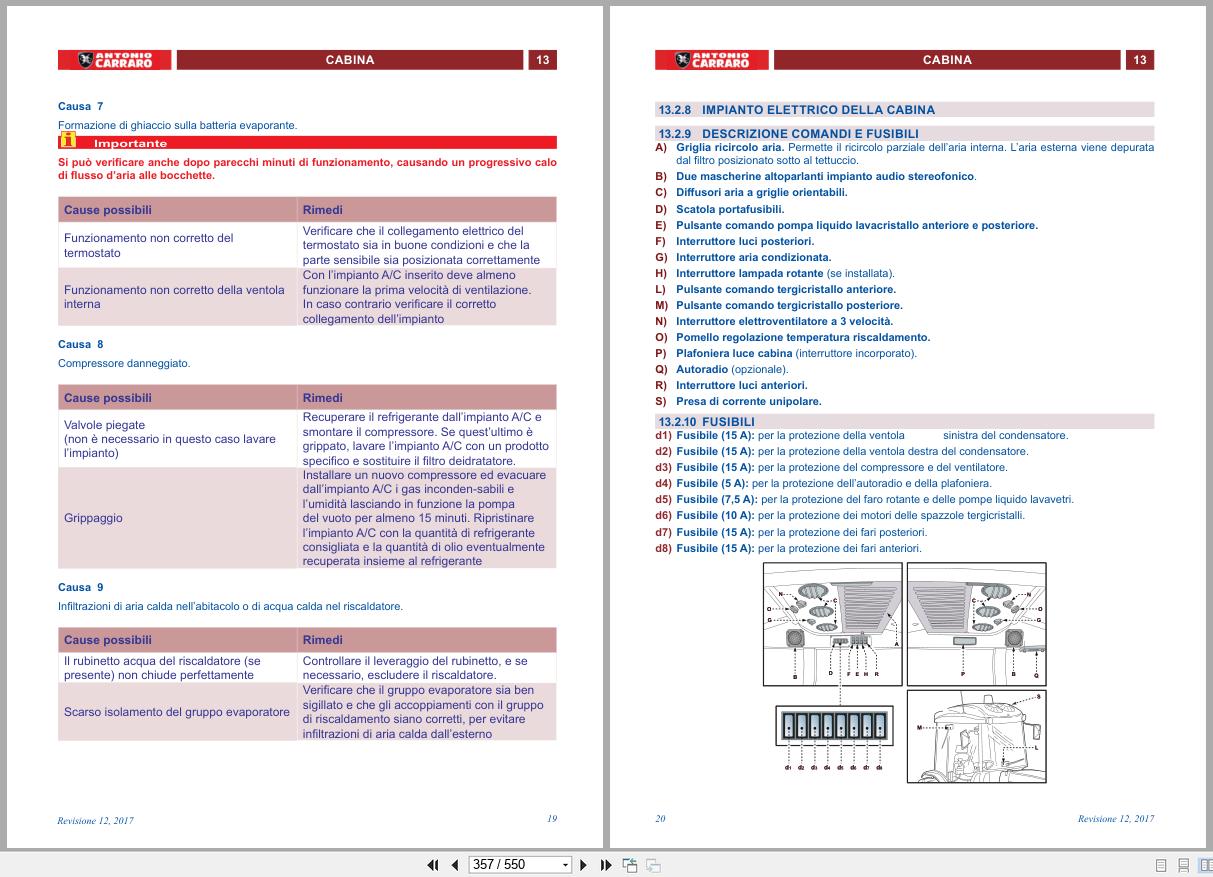
Task: Click 'Causa 8' heading
Action: tap(80, 344)
